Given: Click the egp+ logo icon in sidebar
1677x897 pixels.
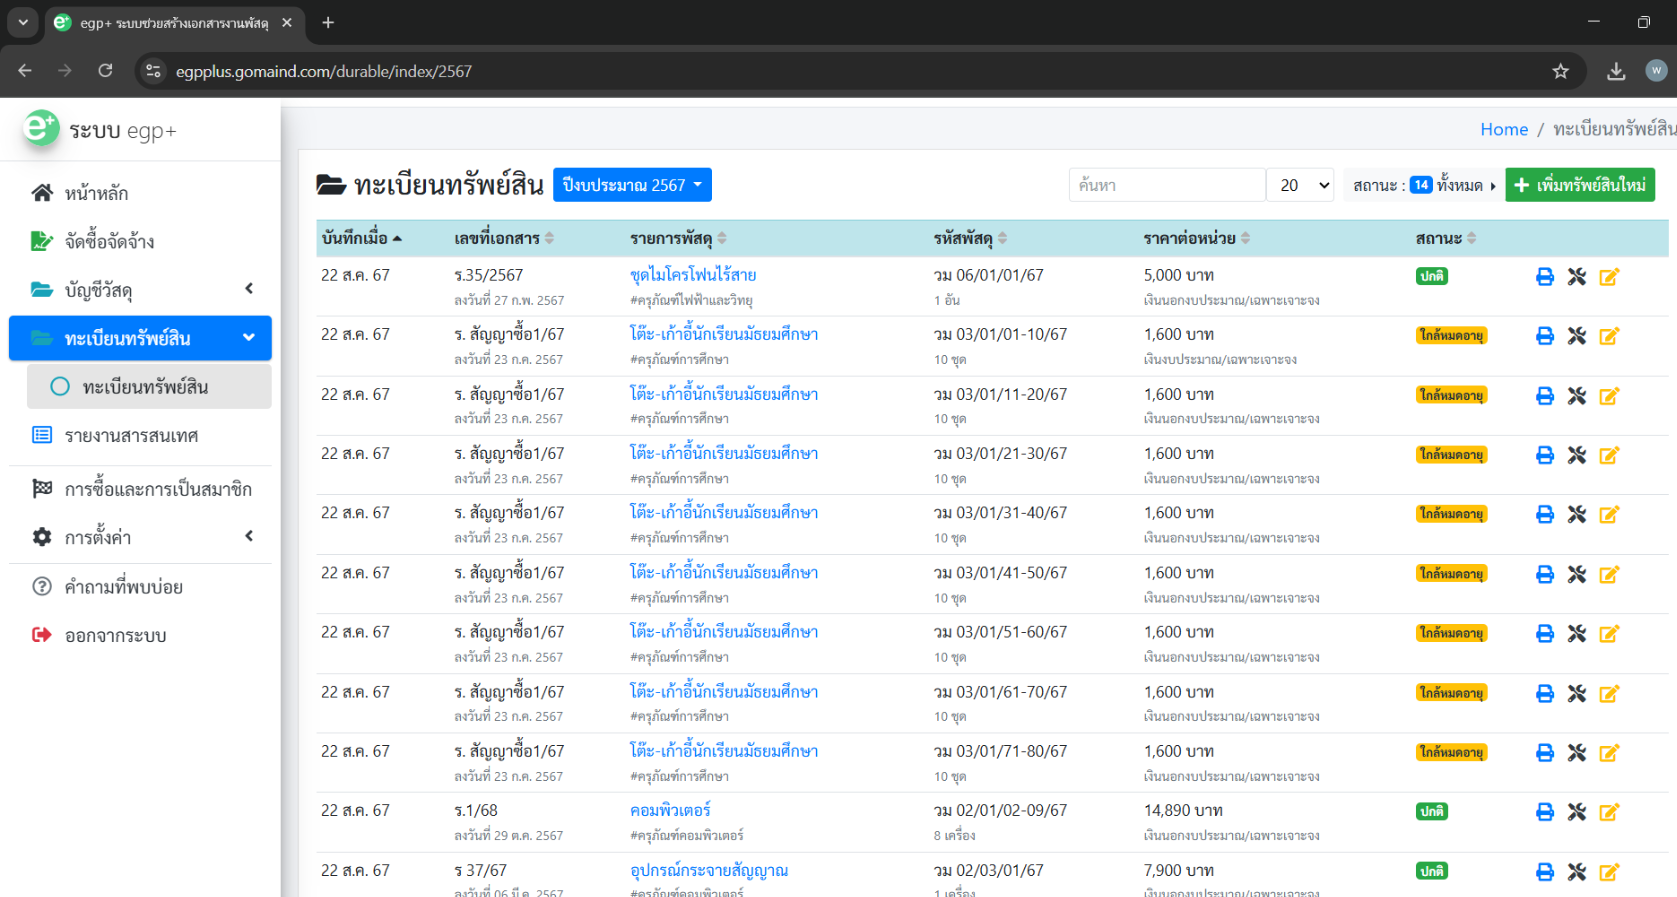Looking at the screenshot, I should [x=41, y=128].
